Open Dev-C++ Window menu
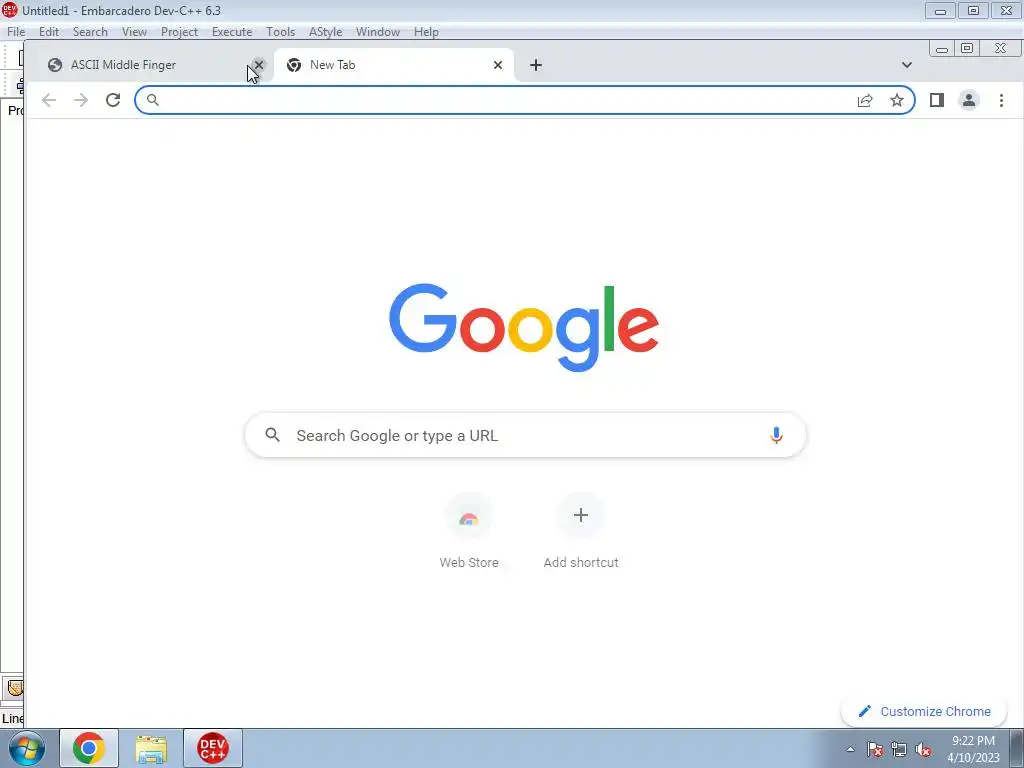This screenshot has width=1024, height=768. (x=377, y=31)
